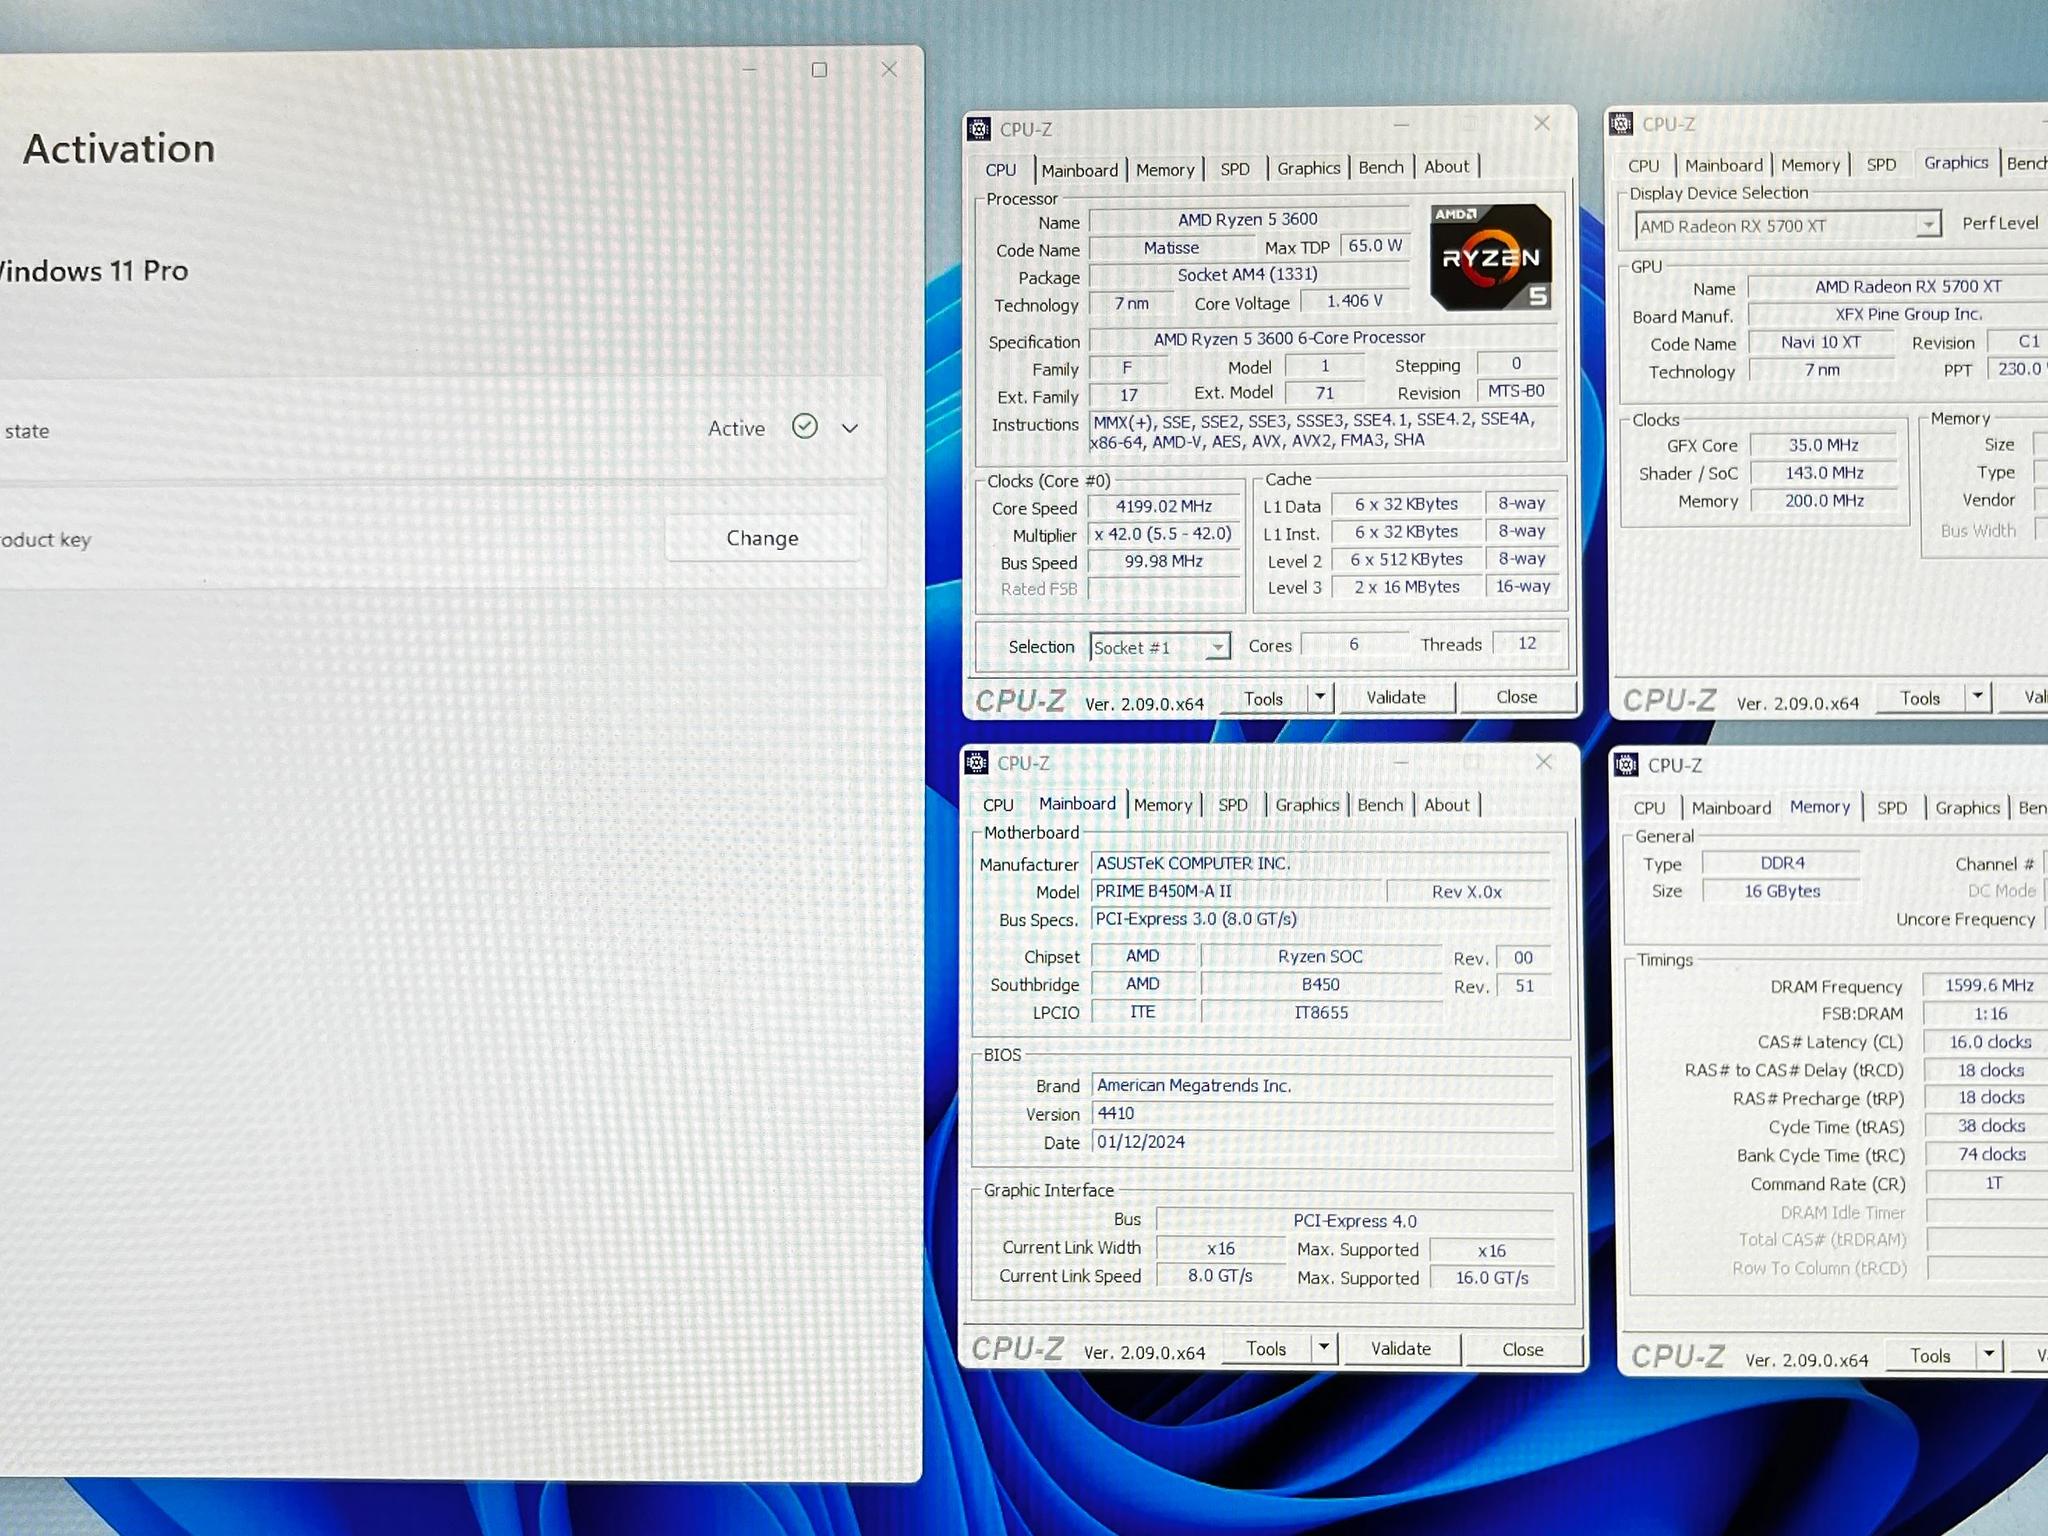Image resolution: width=2048 pixels, height=1536 pixels.
Task: Click the GFX Core clock value 35.0 MHz
Action: [x=1824, y=445]
